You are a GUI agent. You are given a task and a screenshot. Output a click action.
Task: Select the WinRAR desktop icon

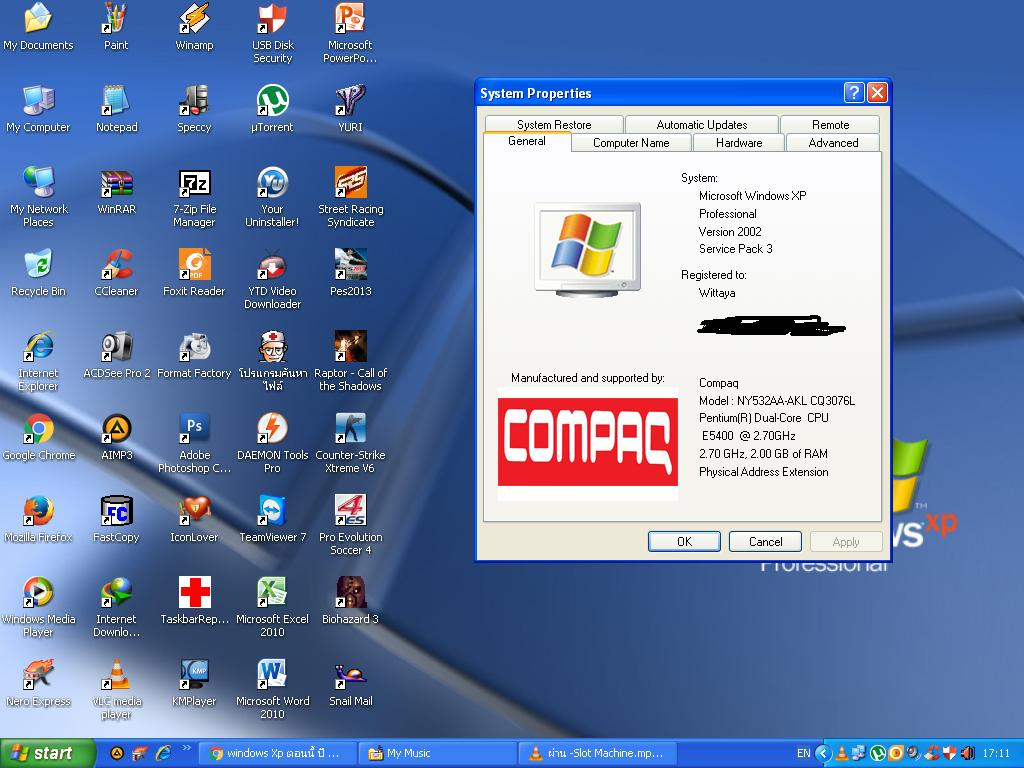click(116, 184)
